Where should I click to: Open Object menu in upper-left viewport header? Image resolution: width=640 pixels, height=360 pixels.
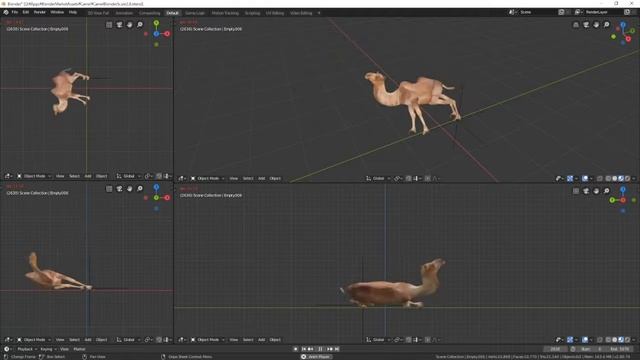tap(101, 176)
